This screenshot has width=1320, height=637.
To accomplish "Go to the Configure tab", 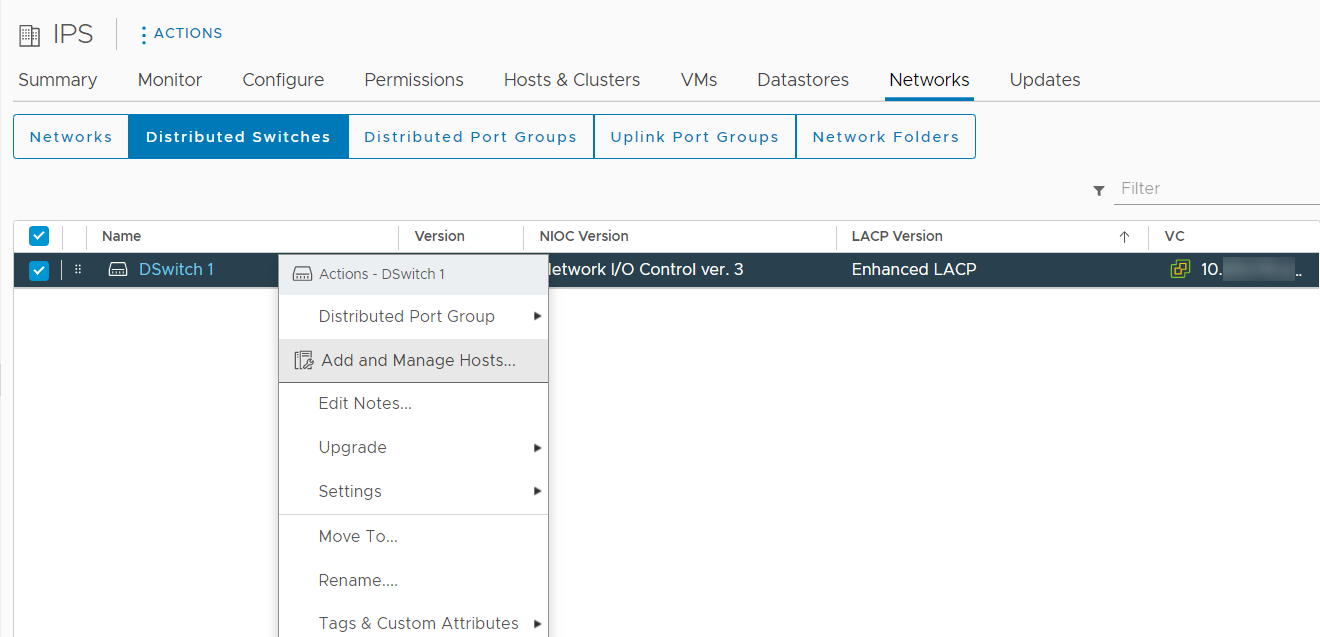I will (283, 80).
